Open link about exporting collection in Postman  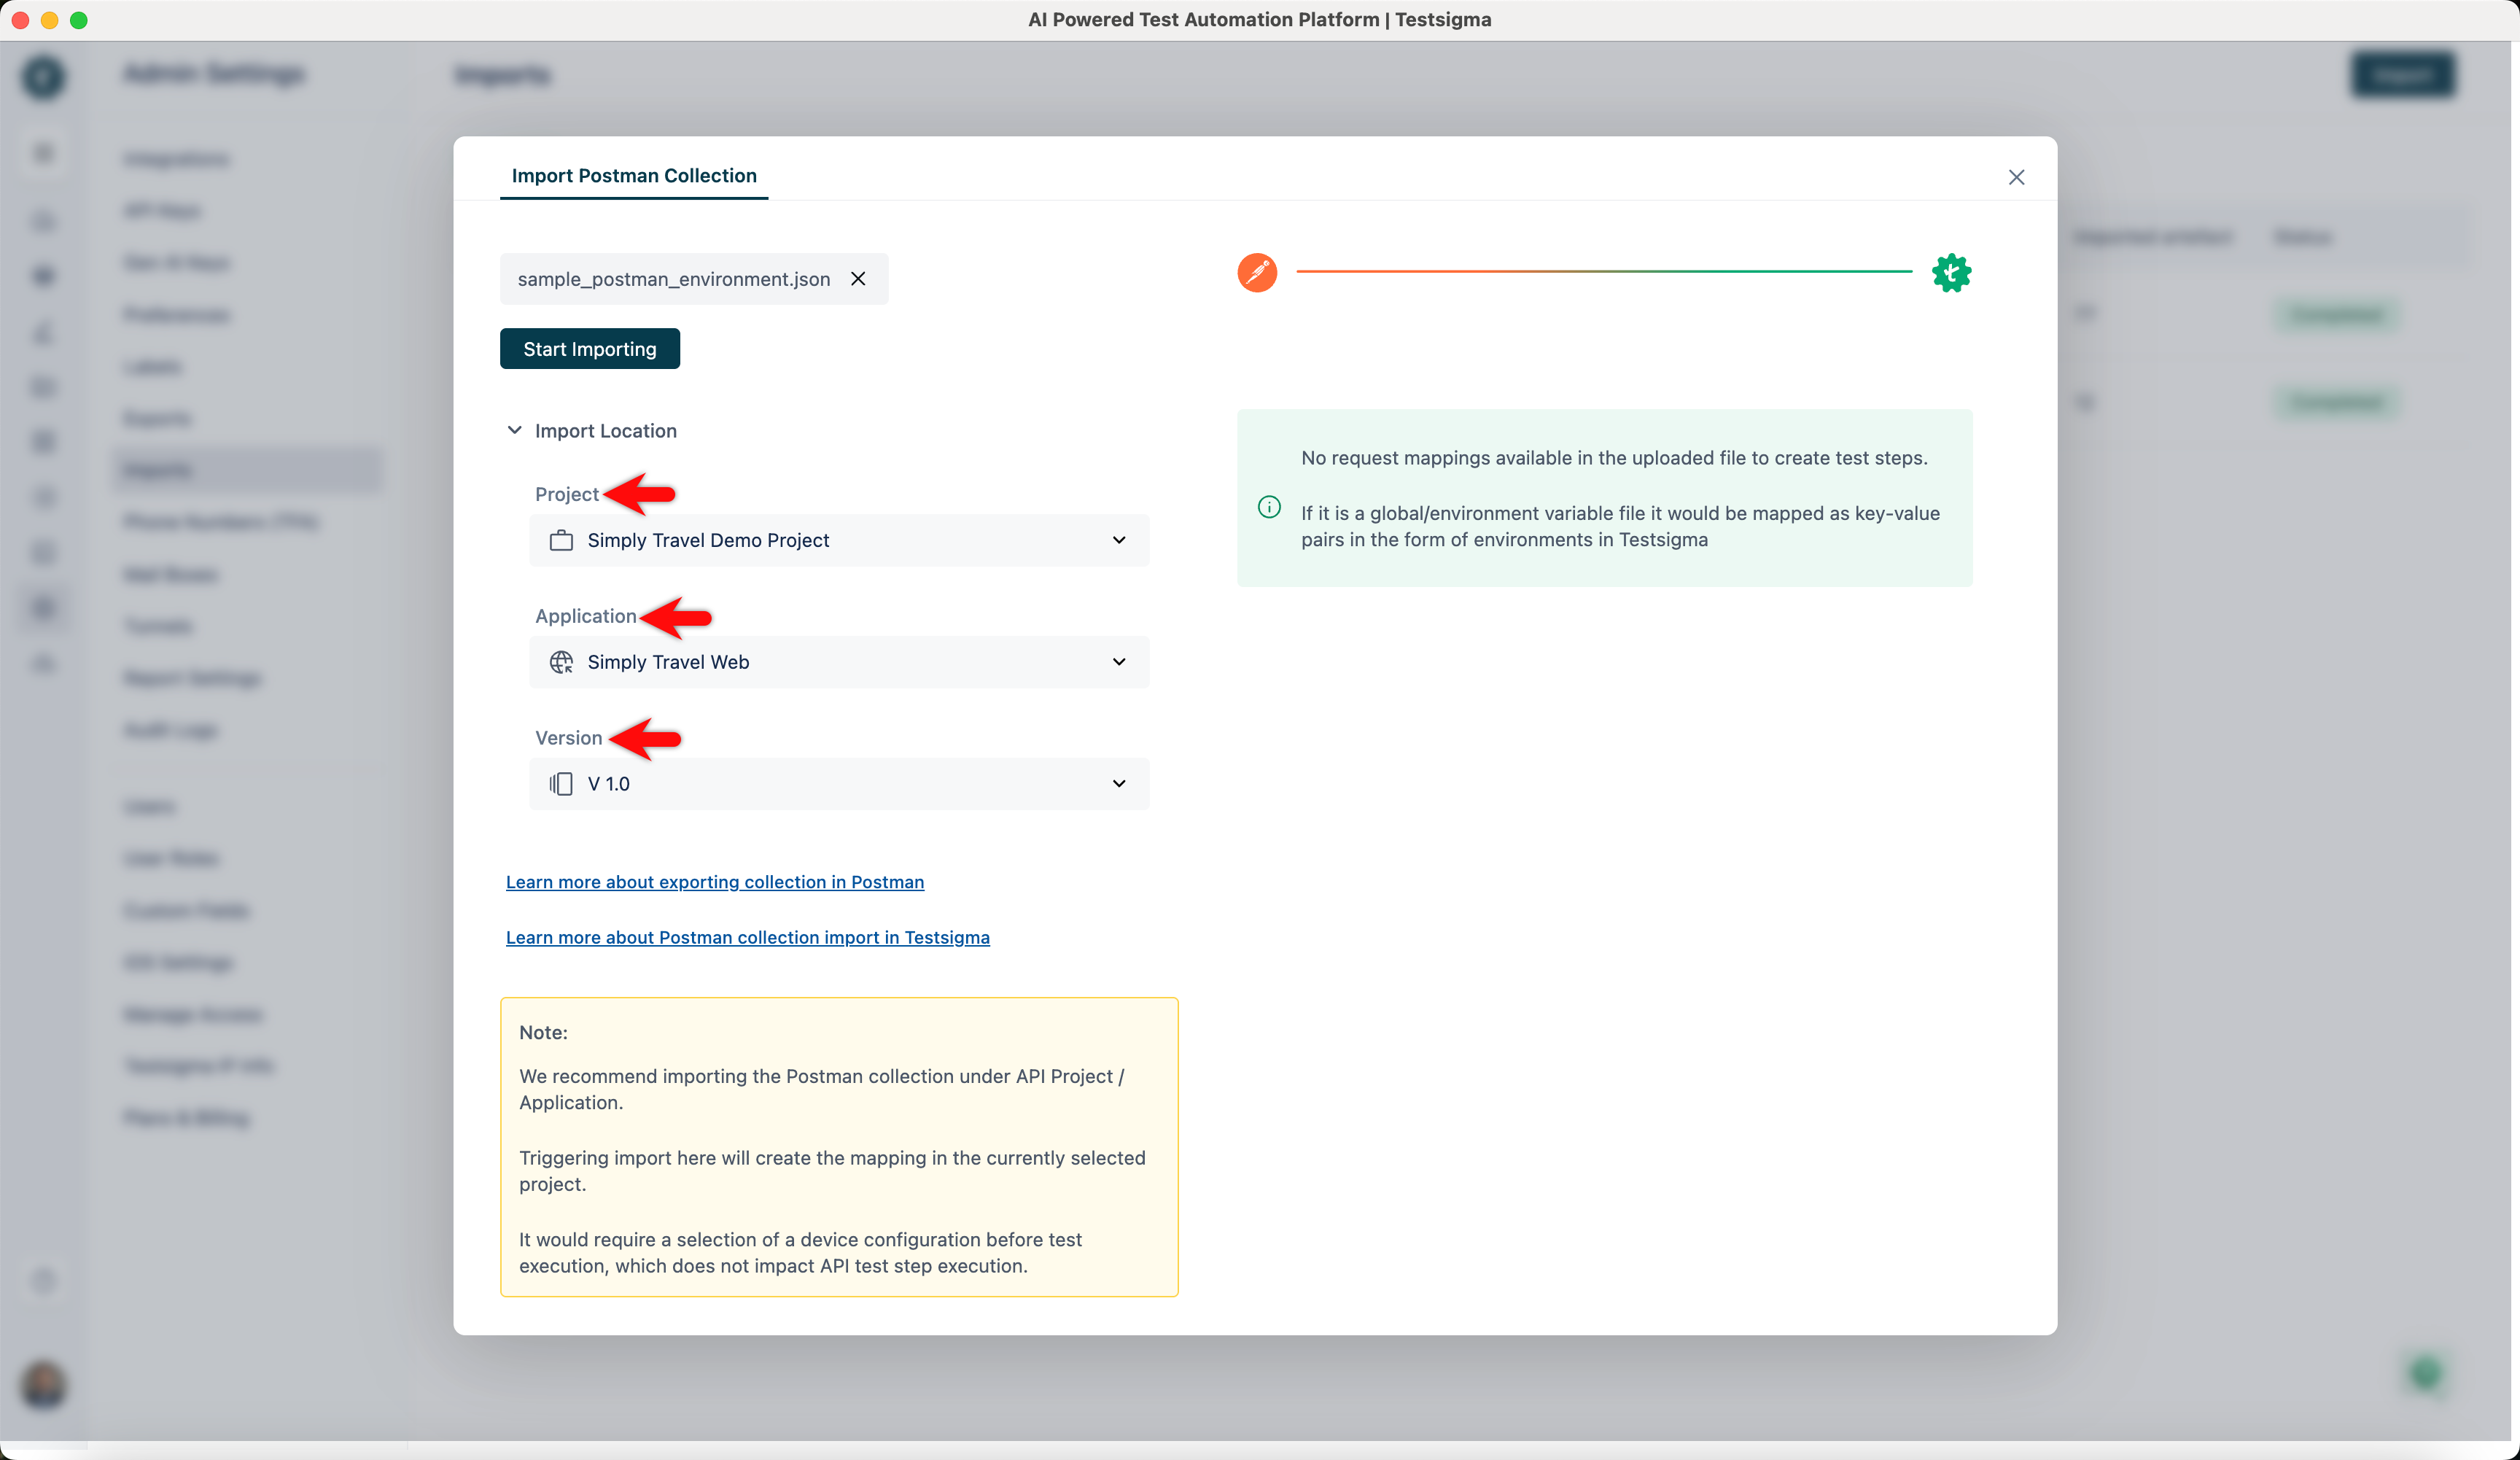tap(714, 882)
